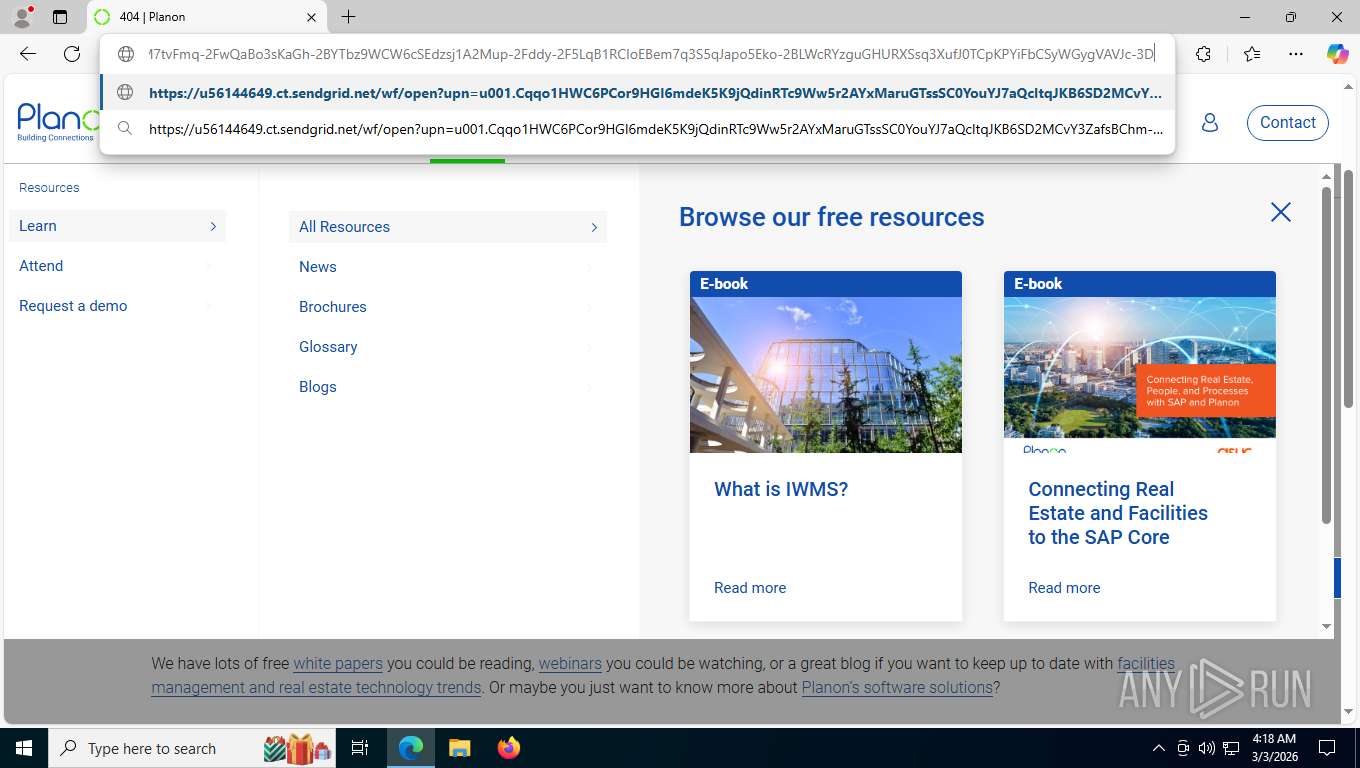Click the address bar URL field
Image resolution: width=1360 pixels, height=768 pixels.
click(650, 54)
